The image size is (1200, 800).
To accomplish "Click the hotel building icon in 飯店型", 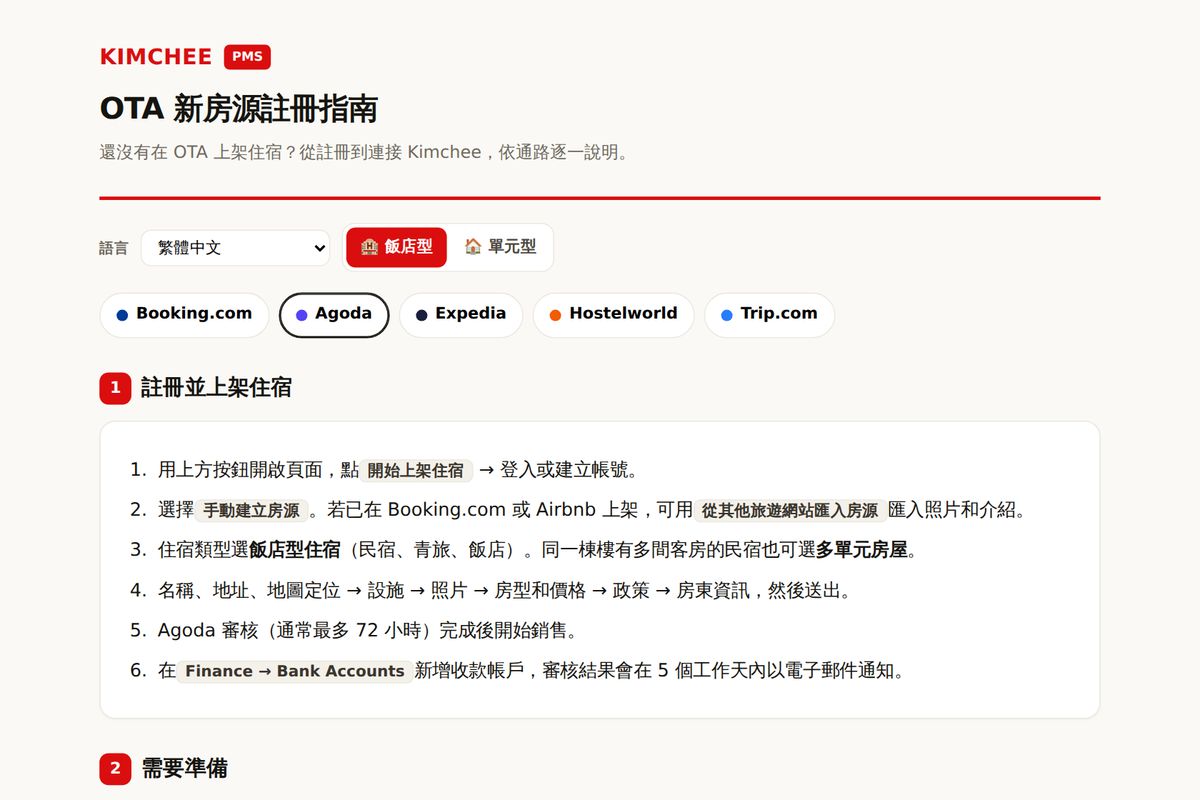I will coord(369,247).
